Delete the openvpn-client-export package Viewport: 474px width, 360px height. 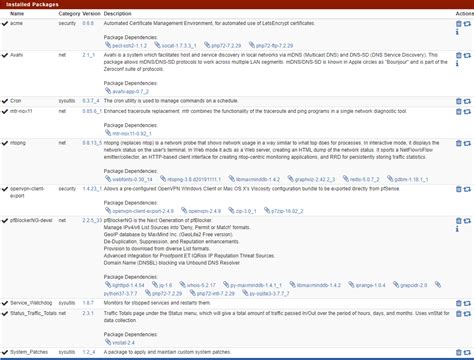[459, 189]
